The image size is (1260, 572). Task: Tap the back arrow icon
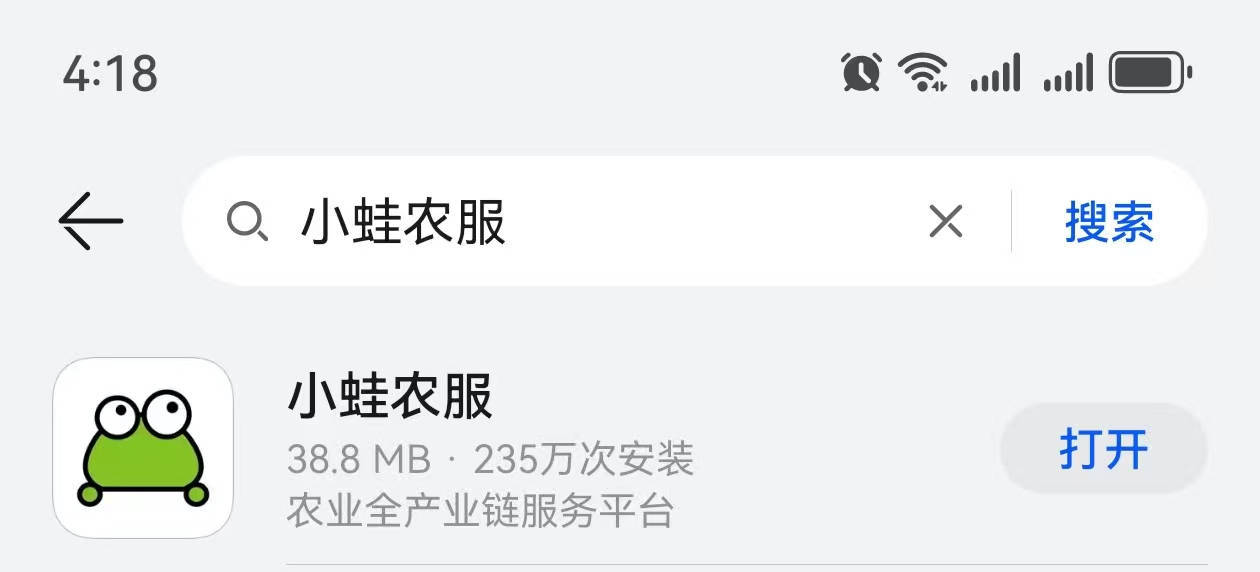tap(90, 221)
